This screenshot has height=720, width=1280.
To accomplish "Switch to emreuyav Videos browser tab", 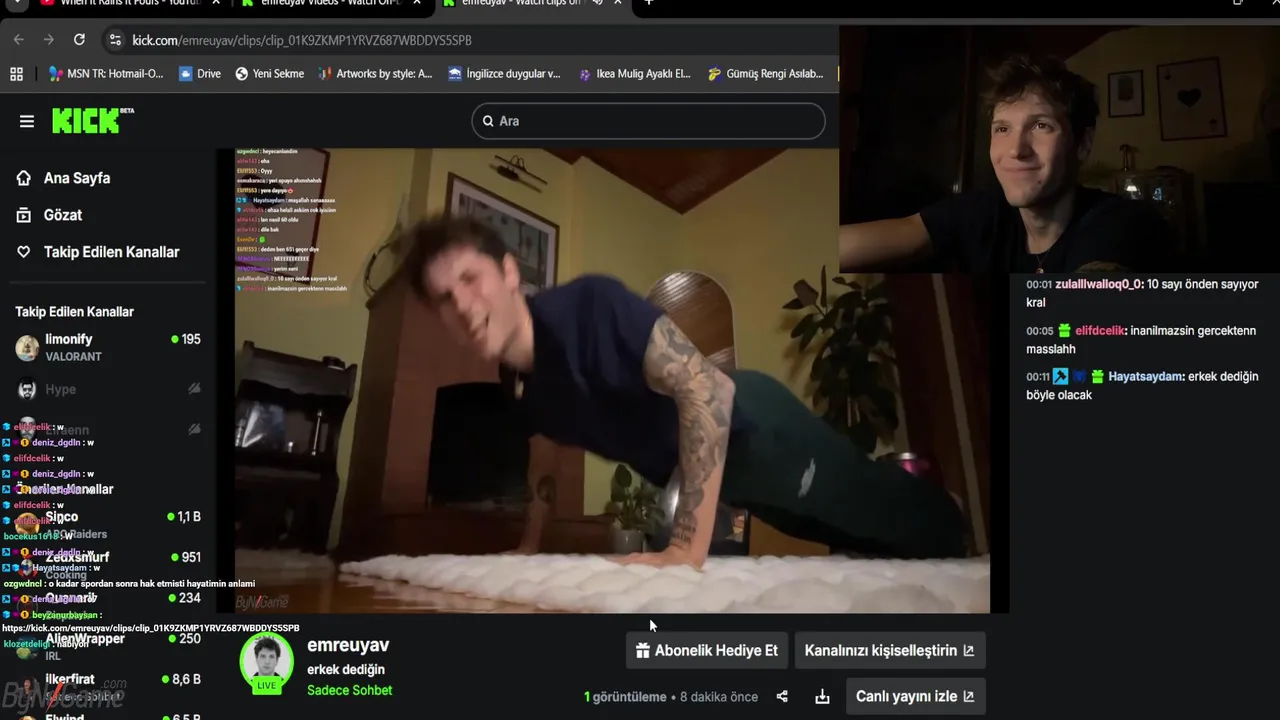I will (x=330, y=4).
